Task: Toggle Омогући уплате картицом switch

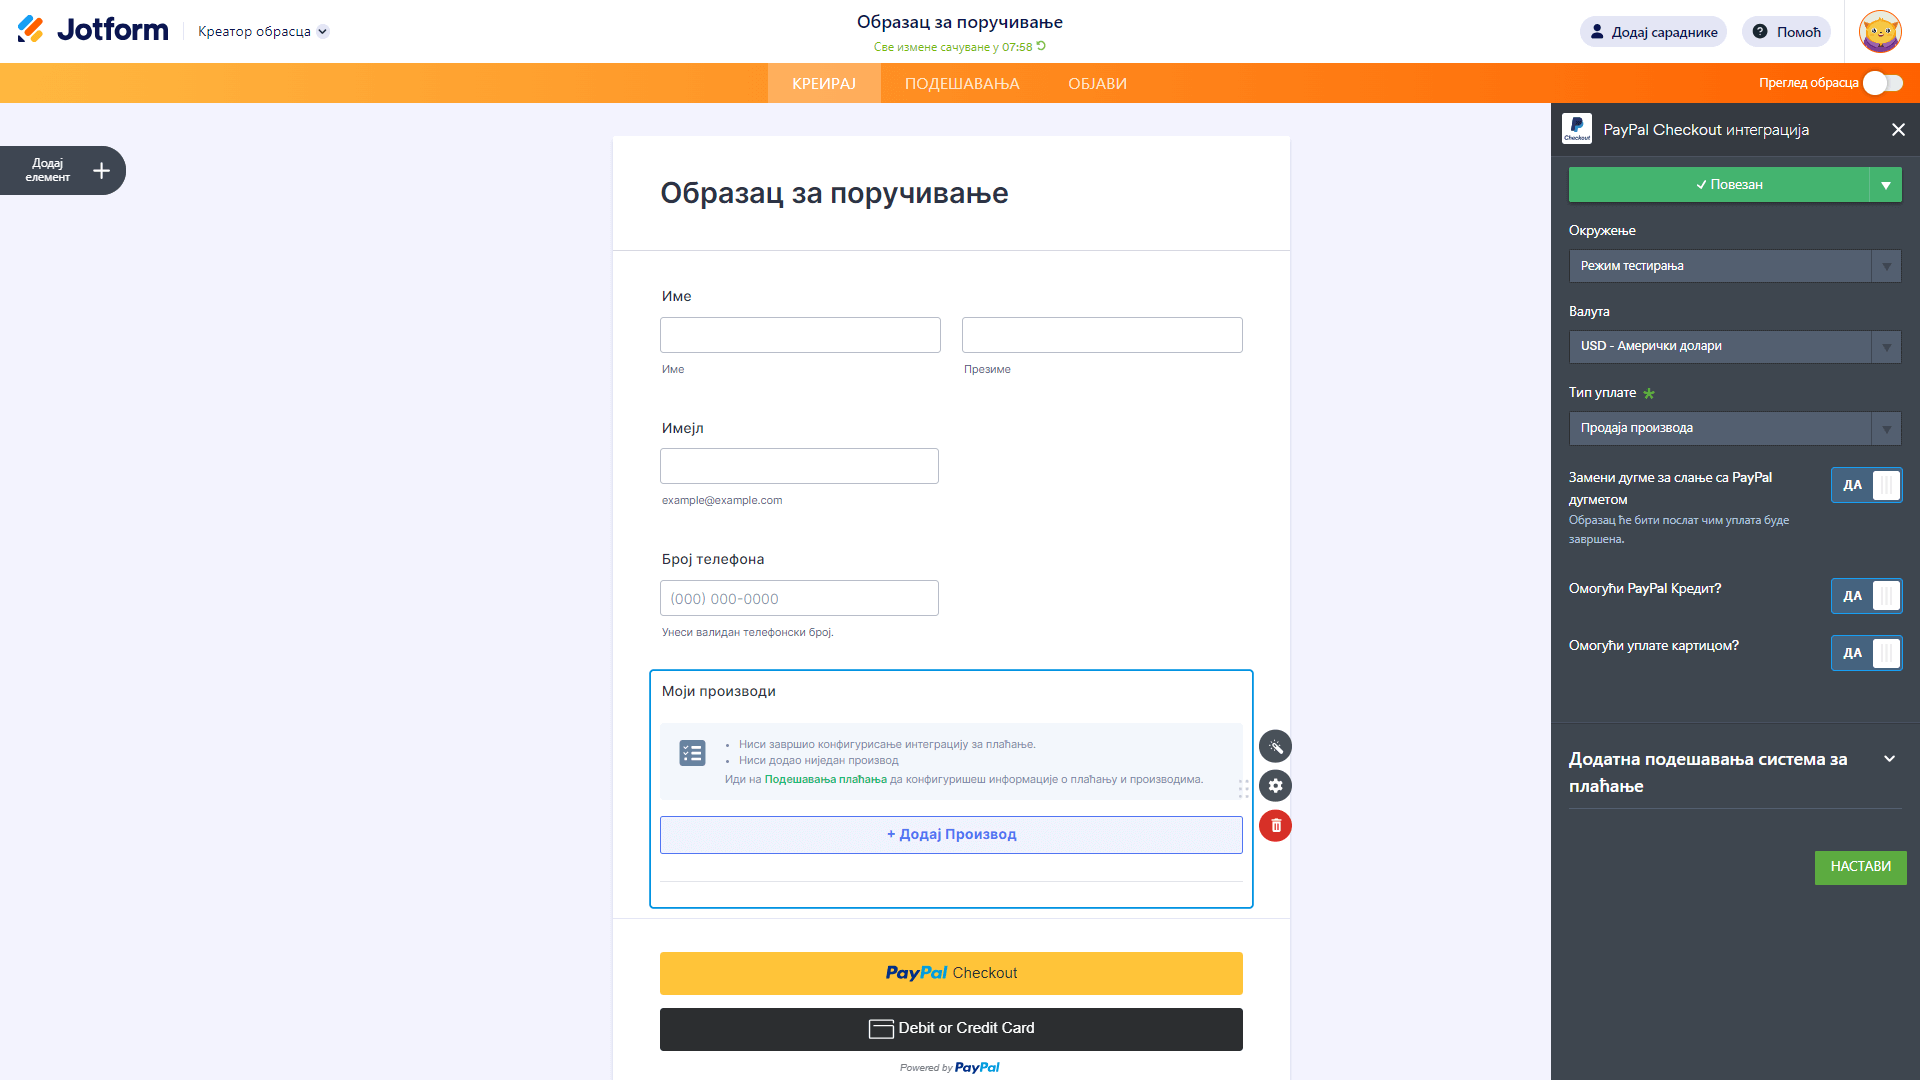Action: (1866, 653)
